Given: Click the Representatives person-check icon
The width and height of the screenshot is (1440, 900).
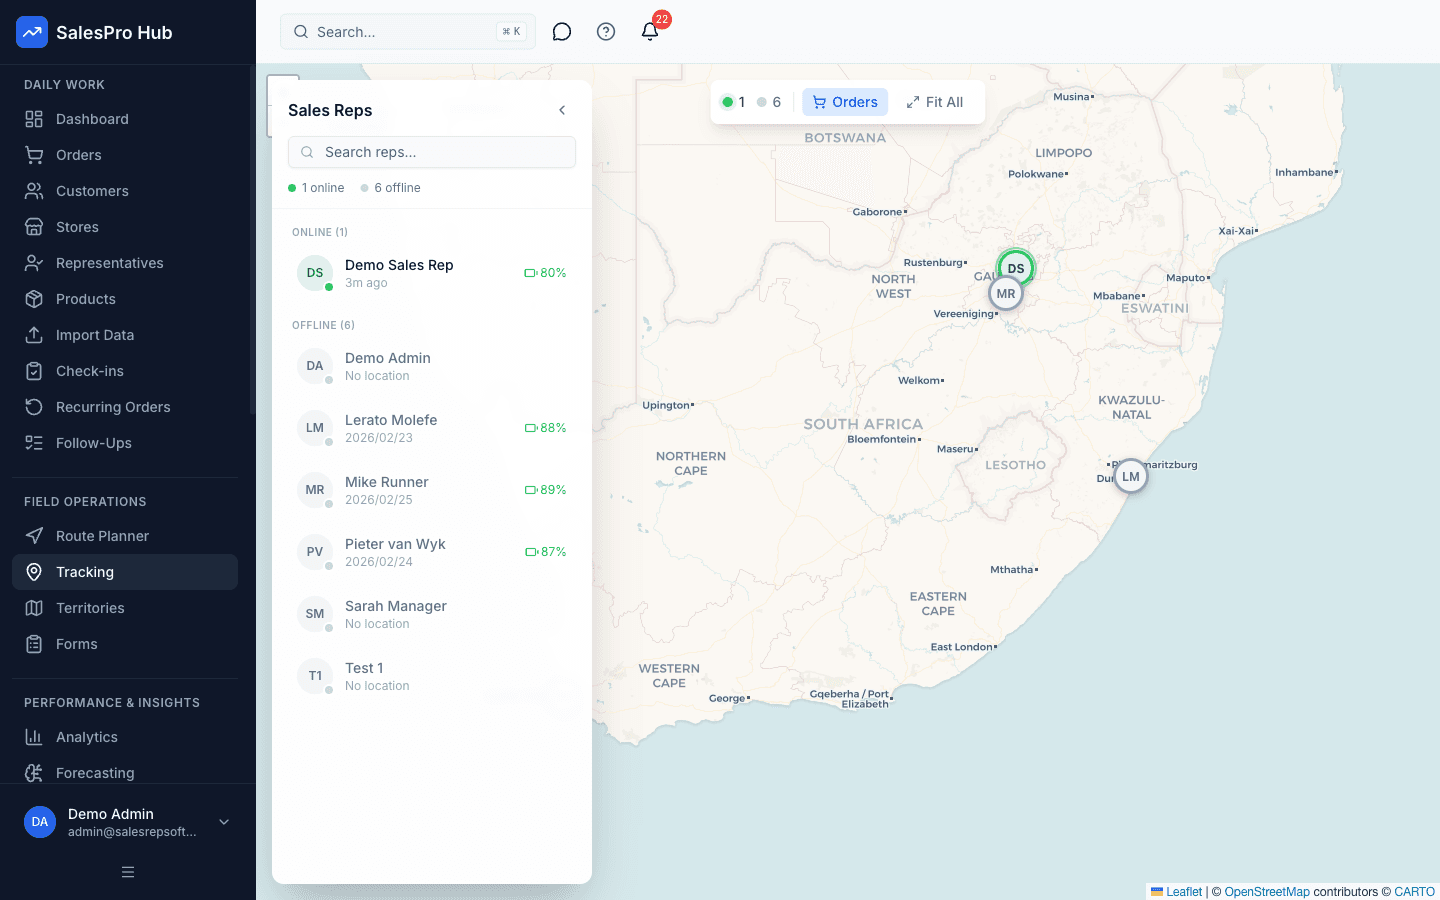Looking at the screenshot, I should pos(34,263).
